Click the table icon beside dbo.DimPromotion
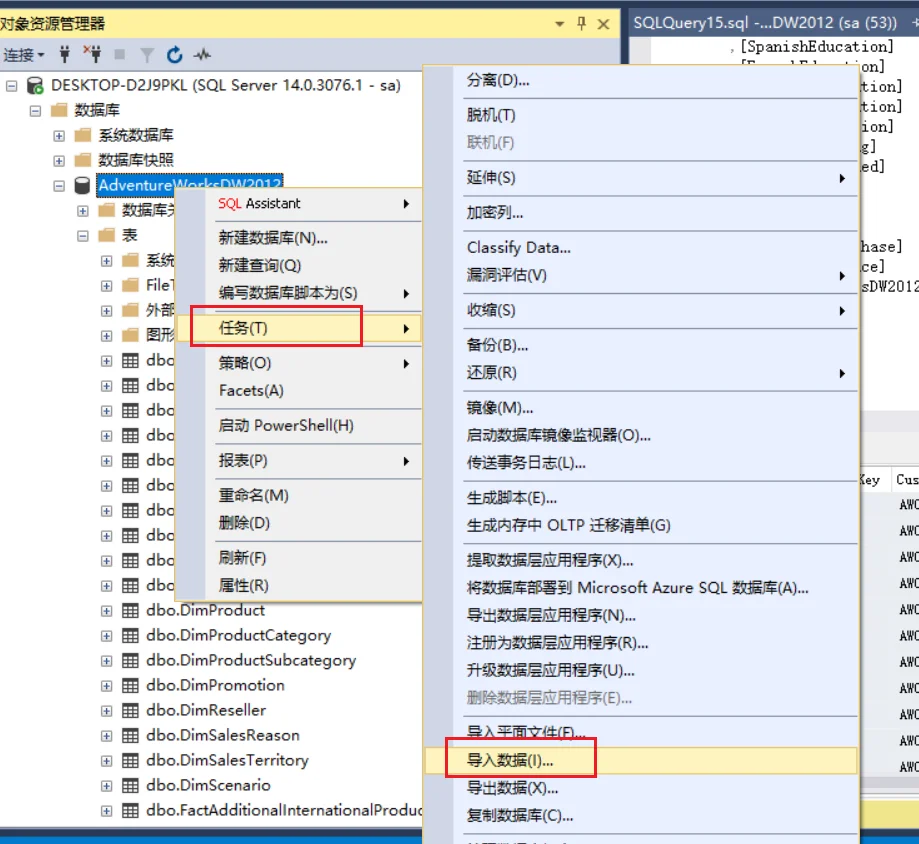Screen dimensions: 919x844 point(130,686)
